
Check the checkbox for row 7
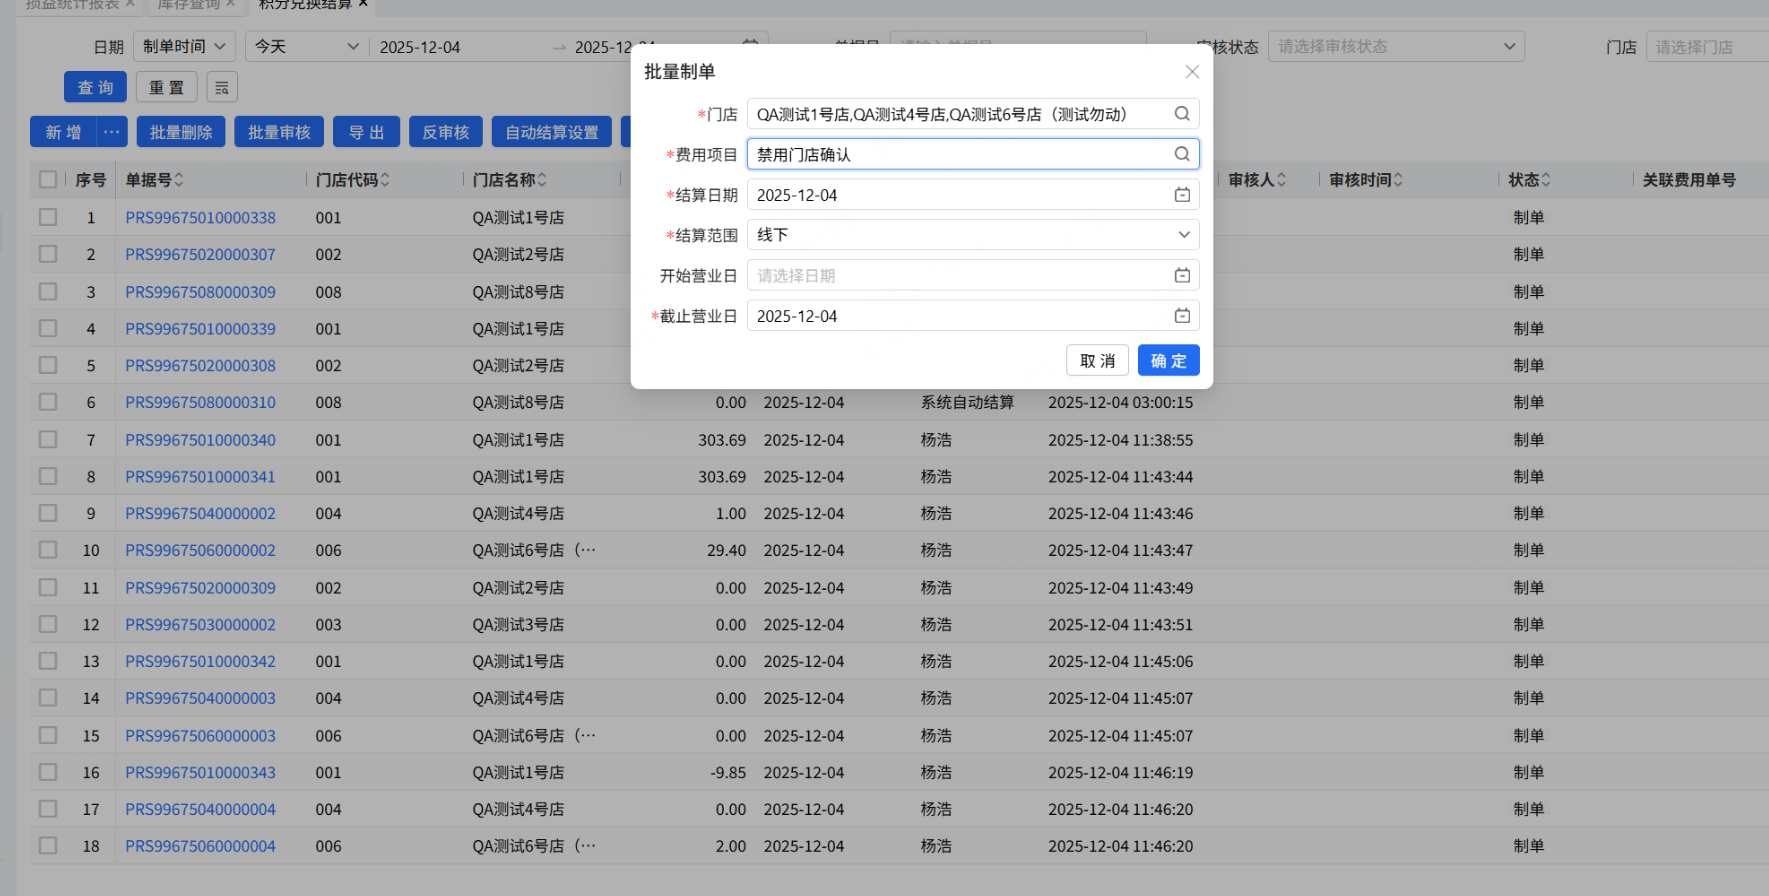[x=48, y=440]
